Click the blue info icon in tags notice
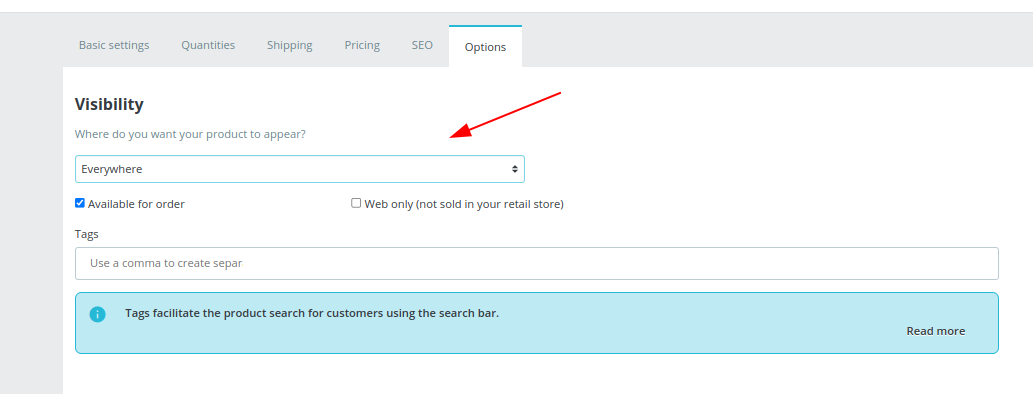1033x394 pixels. pos(98,314)
